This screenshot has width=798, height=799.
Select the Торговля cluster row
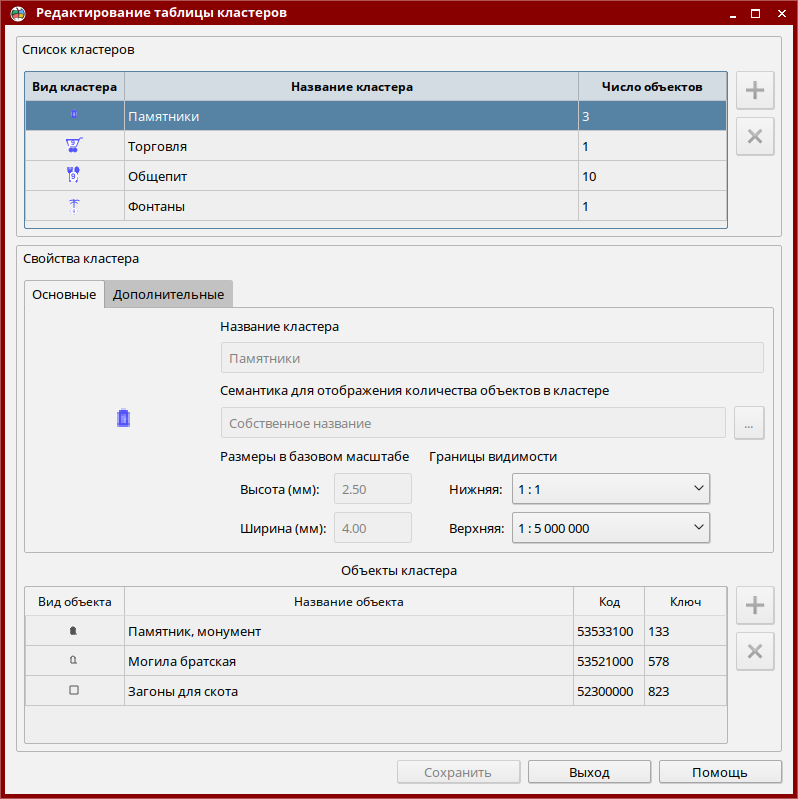click(x=376, y=146)
